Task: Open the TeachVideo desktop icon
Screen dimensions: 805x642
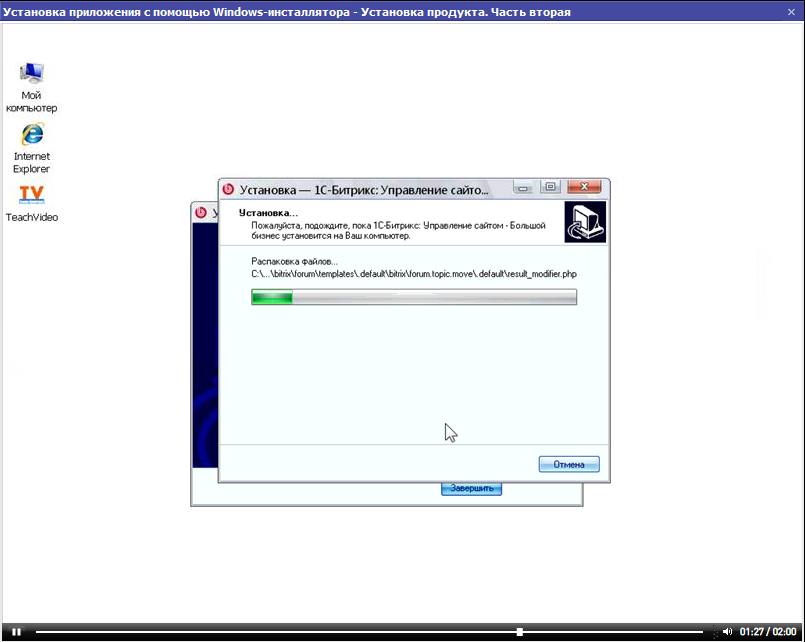Action: 31,203
